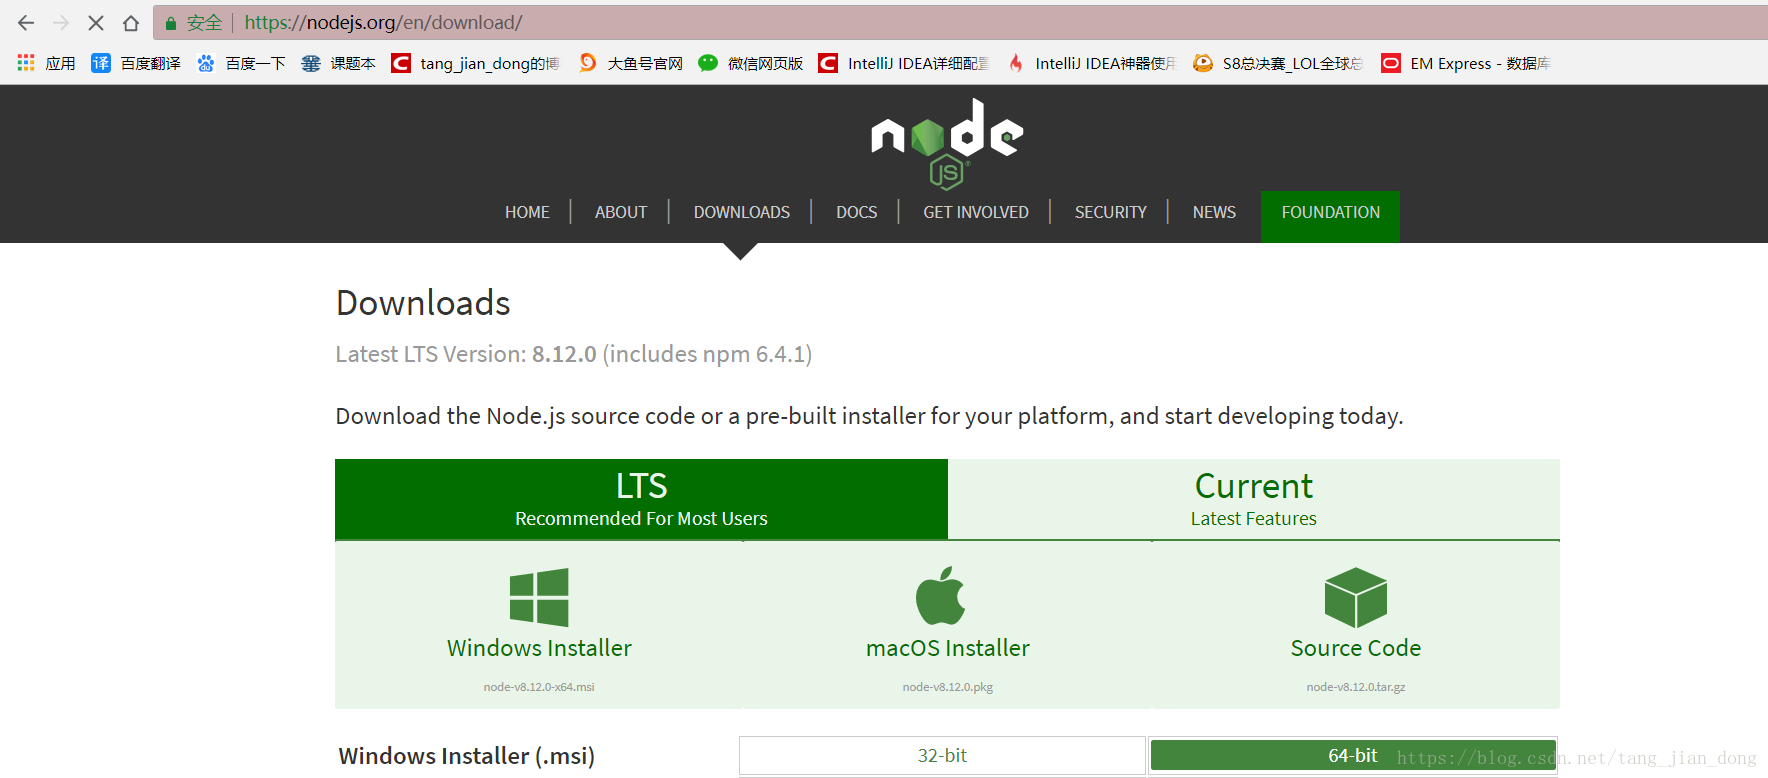Viewport: 1768px width, 778px height.
Task: Open the IntelliJ IDEA详细配置 bookmark
Action: (903, 63)
